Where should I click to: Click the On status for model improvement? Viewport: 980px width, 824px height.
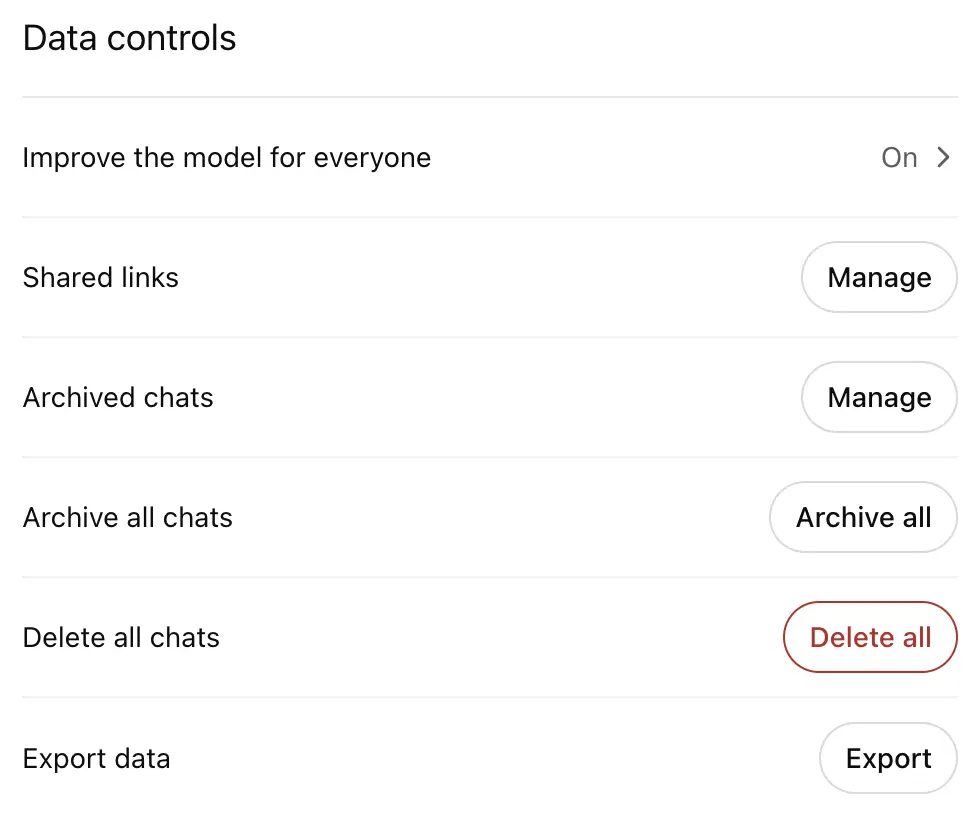pyautogui.click(x=899, y=158)
